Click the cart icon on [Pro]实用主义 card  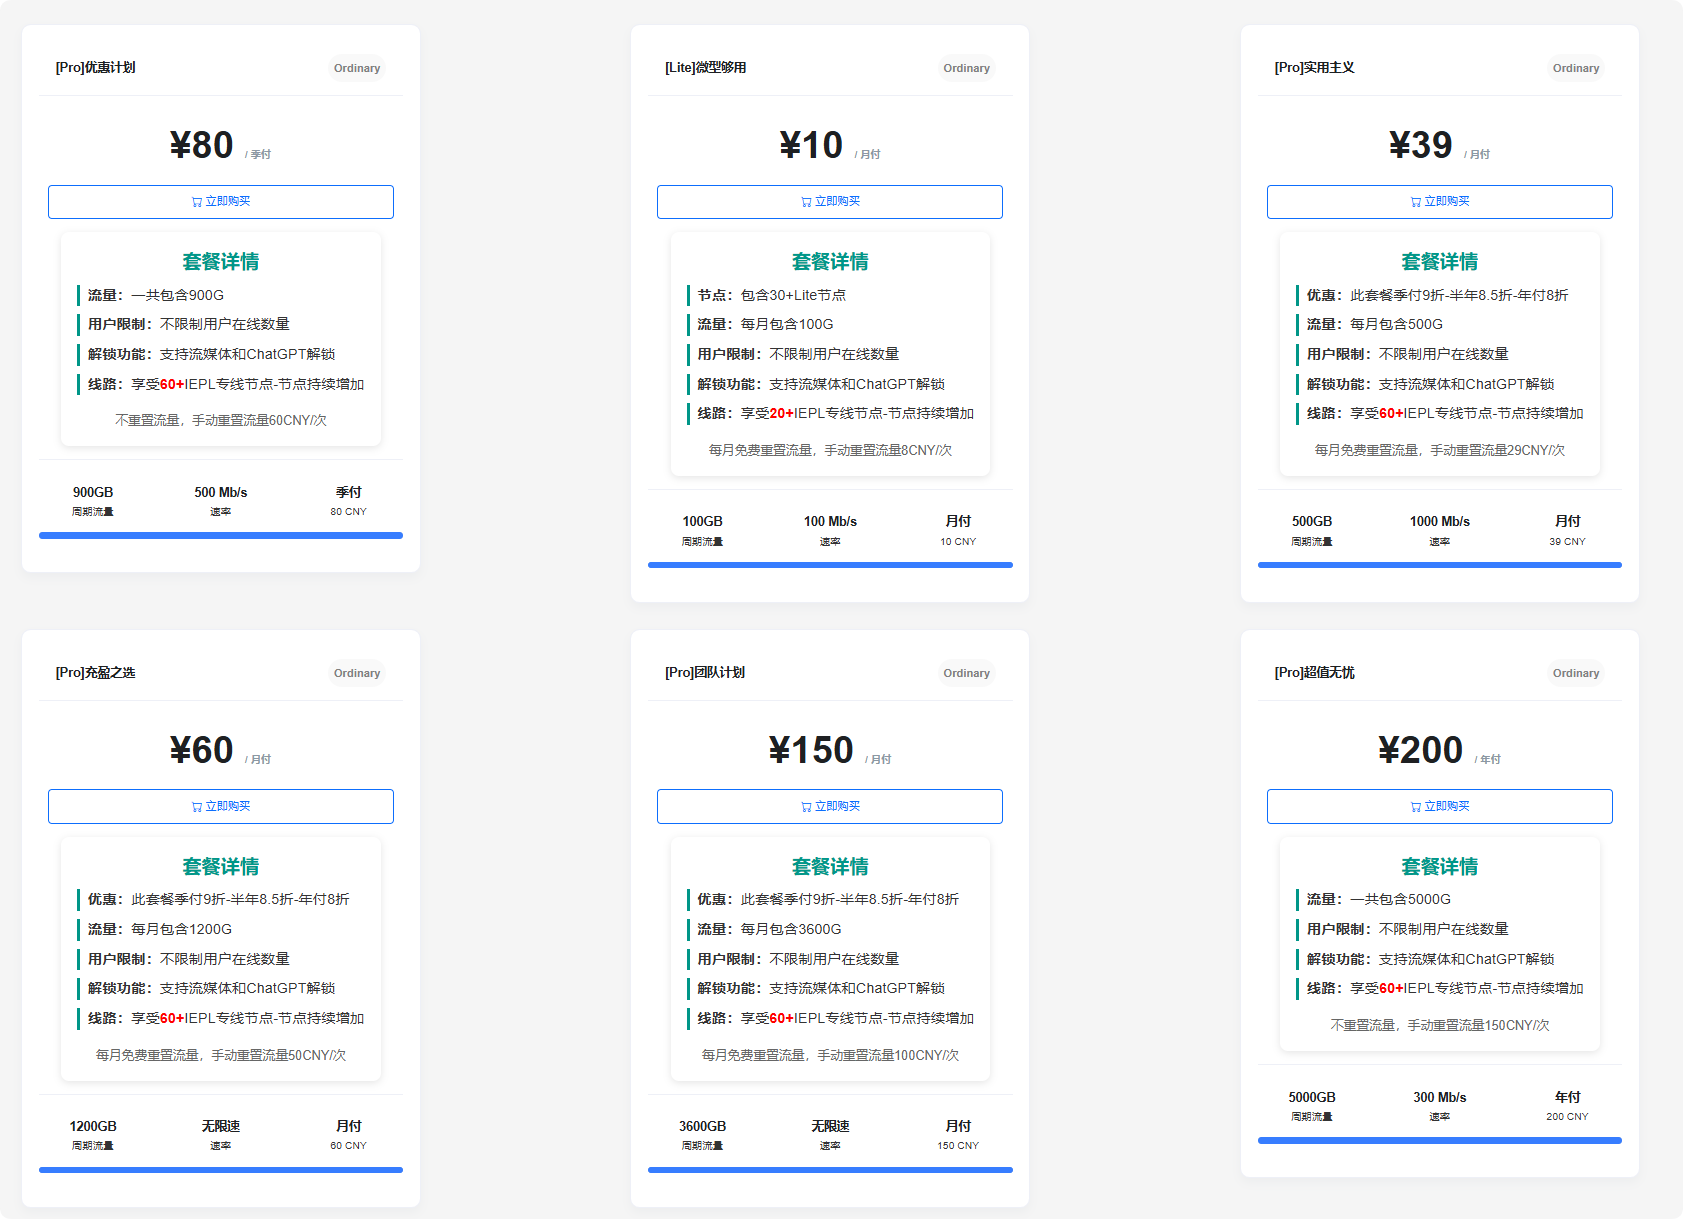coord(1414,201)
